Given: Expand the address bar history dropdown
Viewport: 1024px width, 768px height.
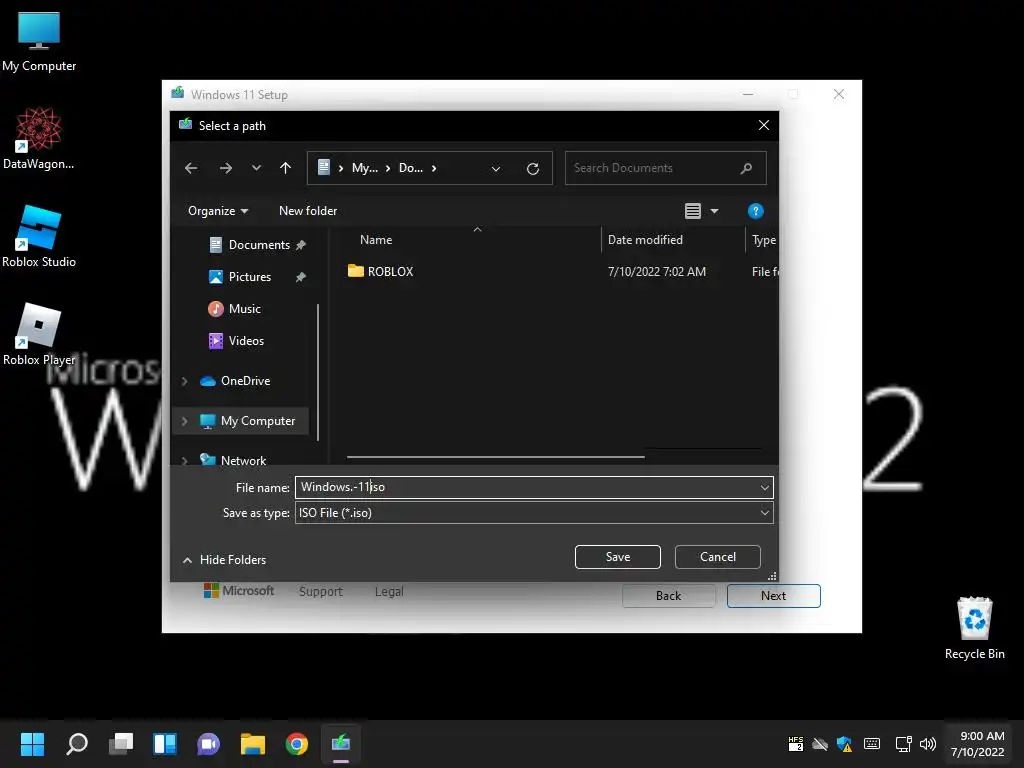Looking at the screenshot, I should click(x=496, y=168).
